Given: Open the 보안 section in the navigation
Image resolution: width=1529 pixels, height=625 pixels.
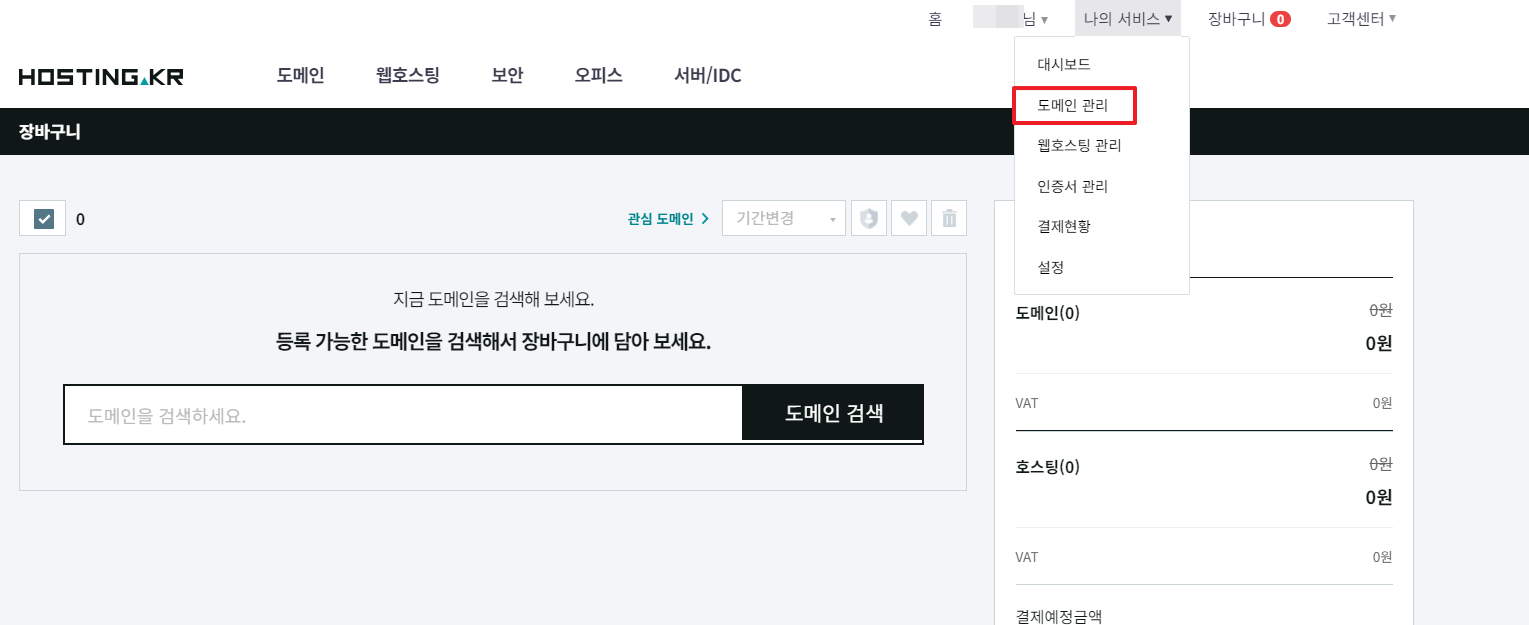Looking at the screenshot, I should point(507,74).
